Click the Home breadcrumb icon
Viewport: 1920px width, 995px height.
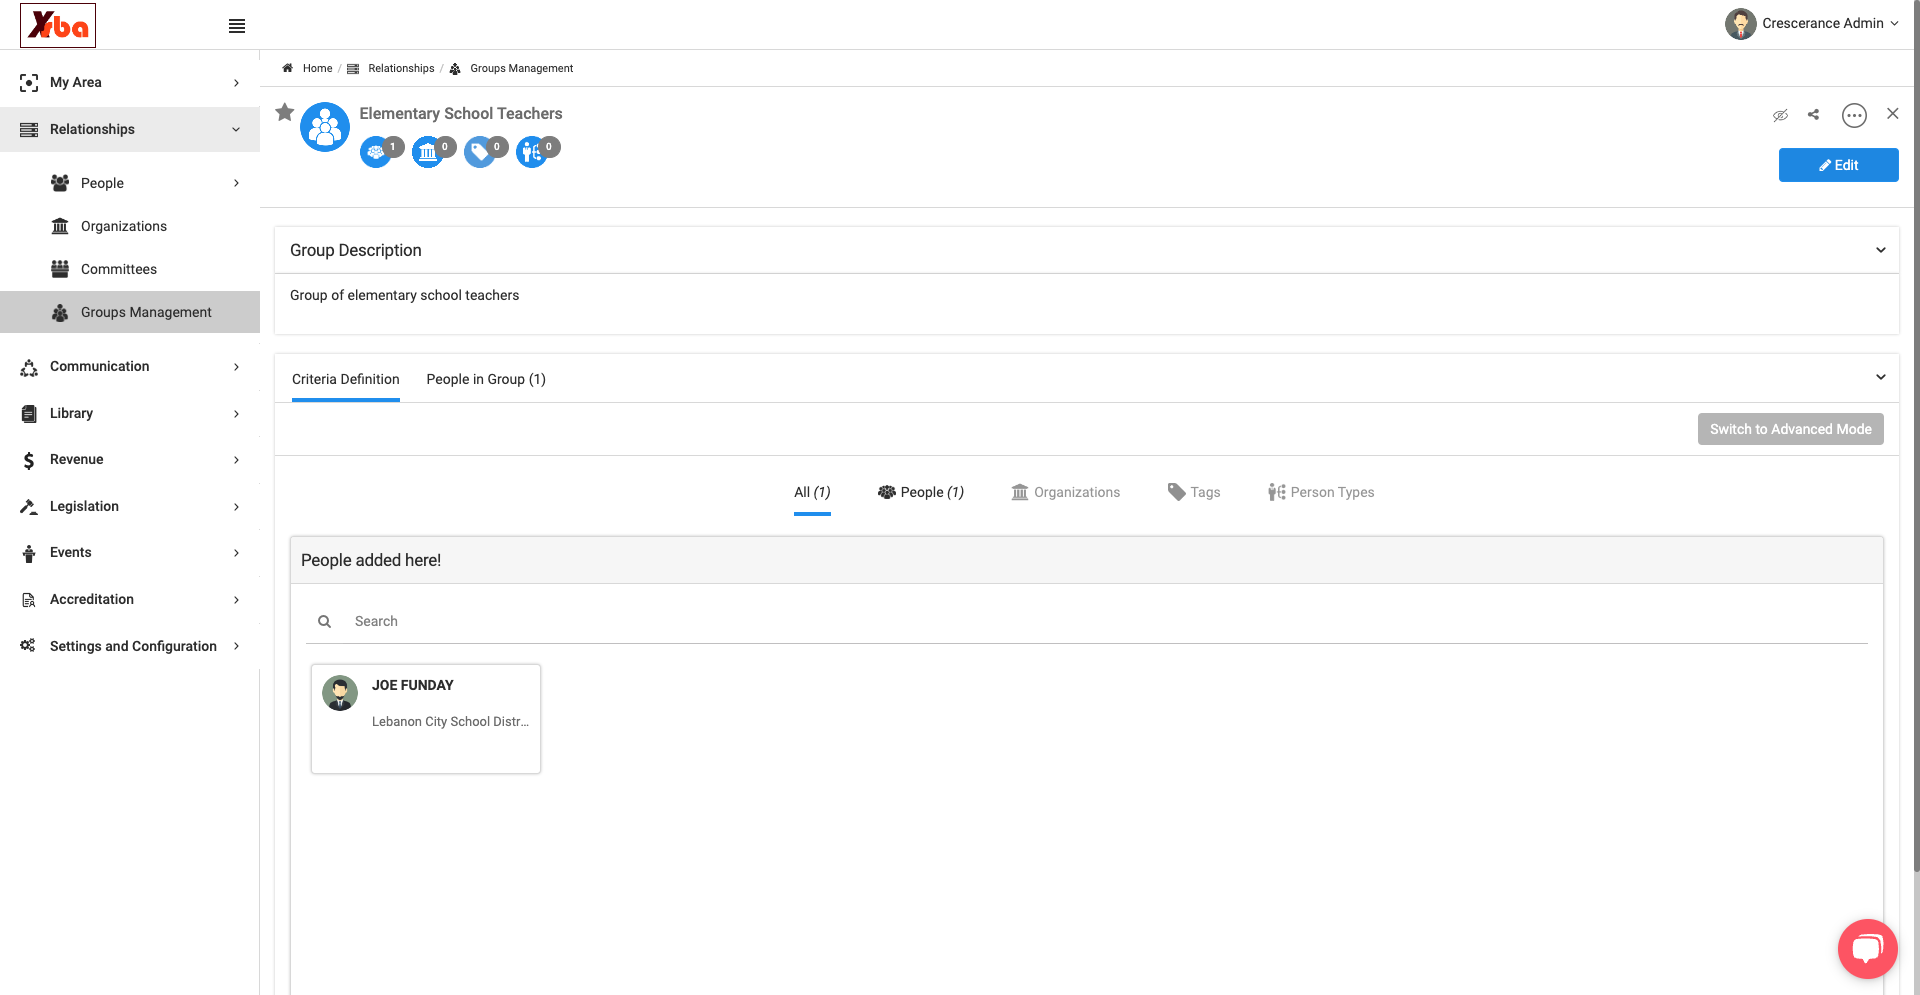[x=287, y=68]
